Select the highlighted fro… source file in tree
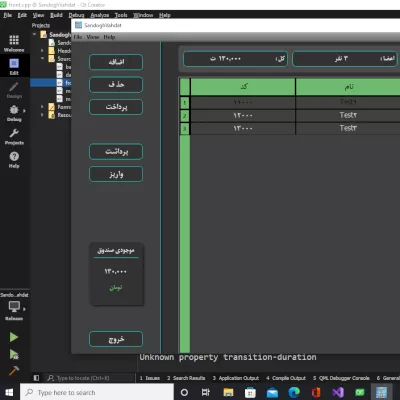Image resolution: width=400 pixels, height=400 pixels. coord(51,83)
